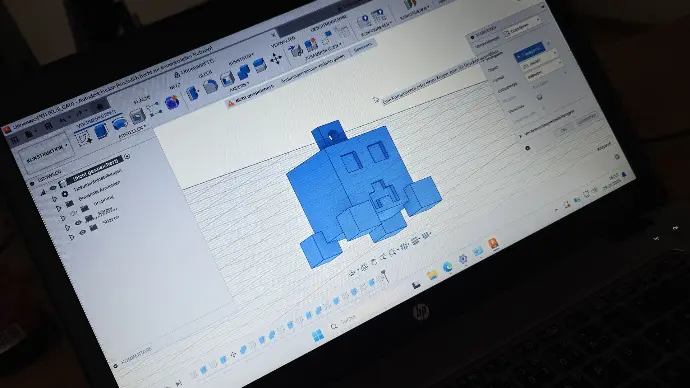Image resolution: width=690 pixels, height=388 pixels.
Task: Choose the Extrude tool in toolbar
Action: 101,132
